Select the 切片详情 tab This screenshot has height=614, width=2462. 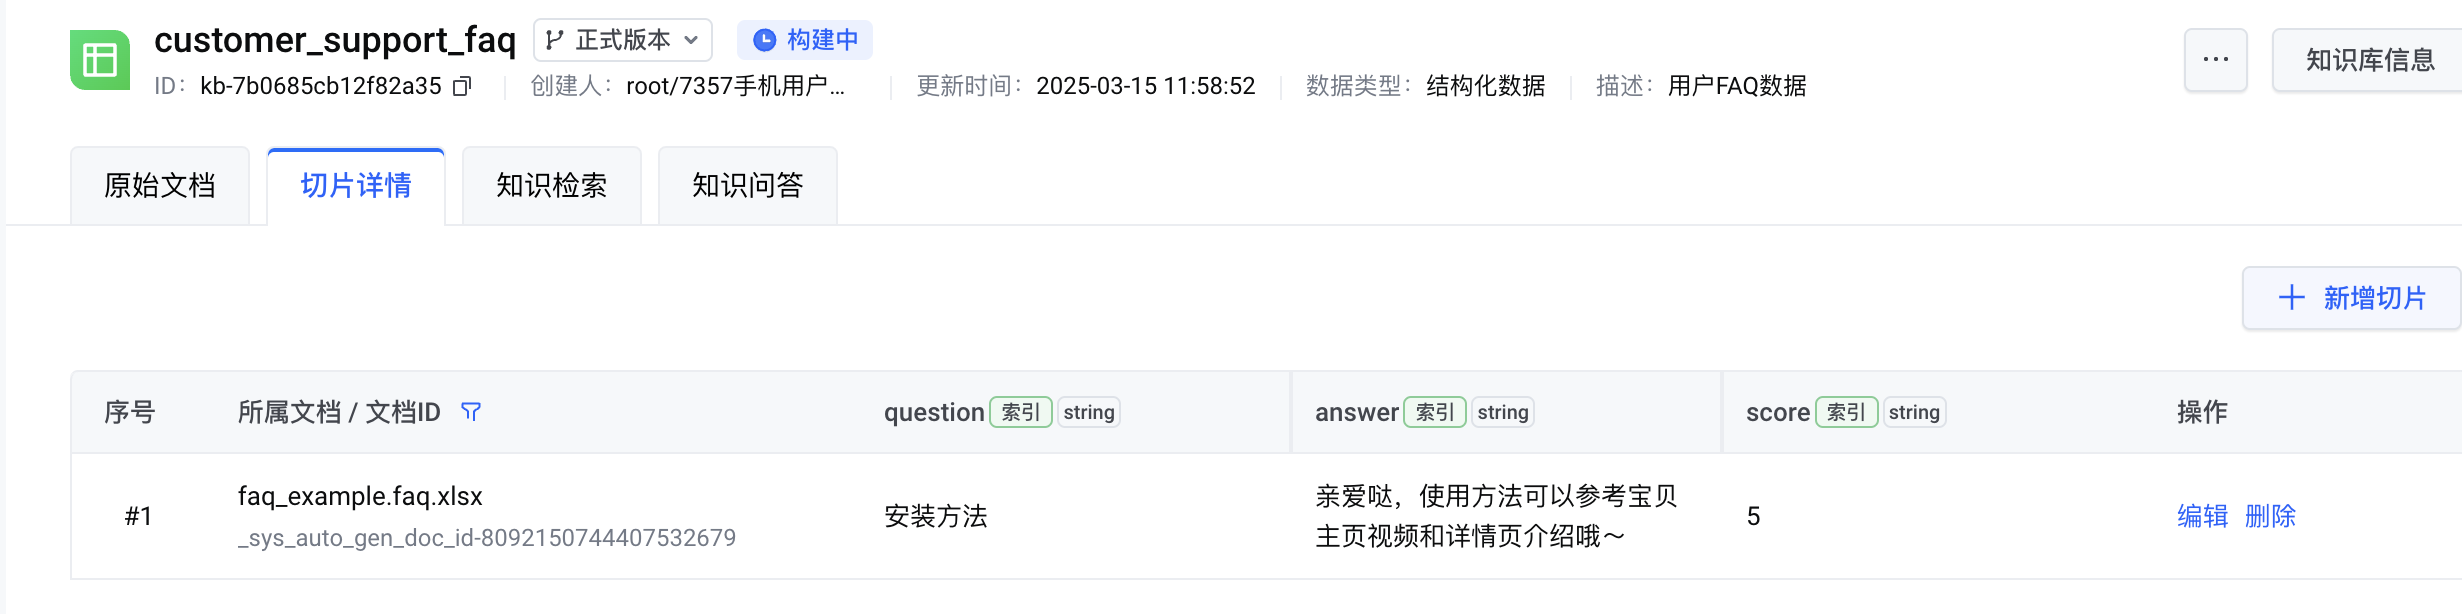(356, 186)
